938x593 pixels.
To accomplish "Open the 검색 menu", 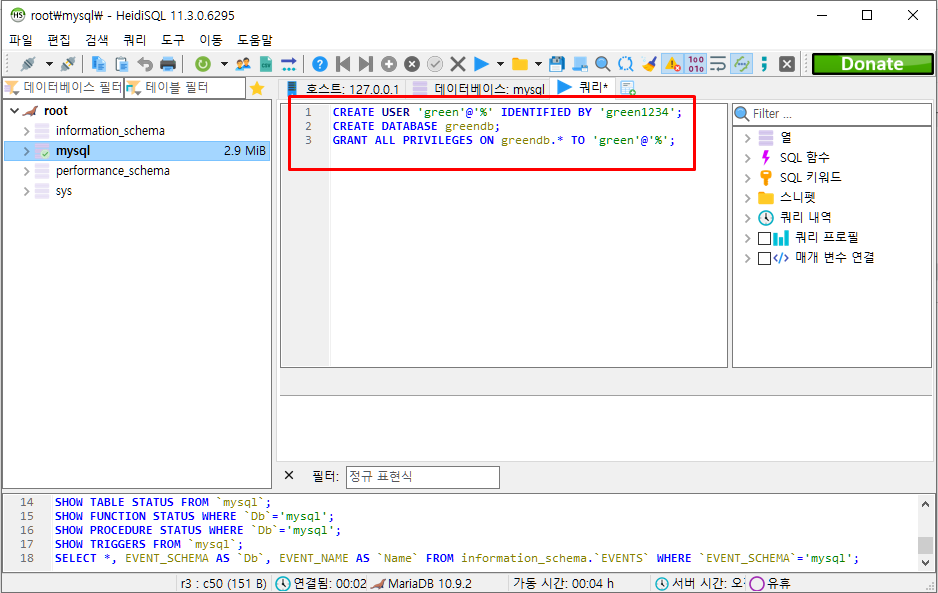I will point(96,40).
